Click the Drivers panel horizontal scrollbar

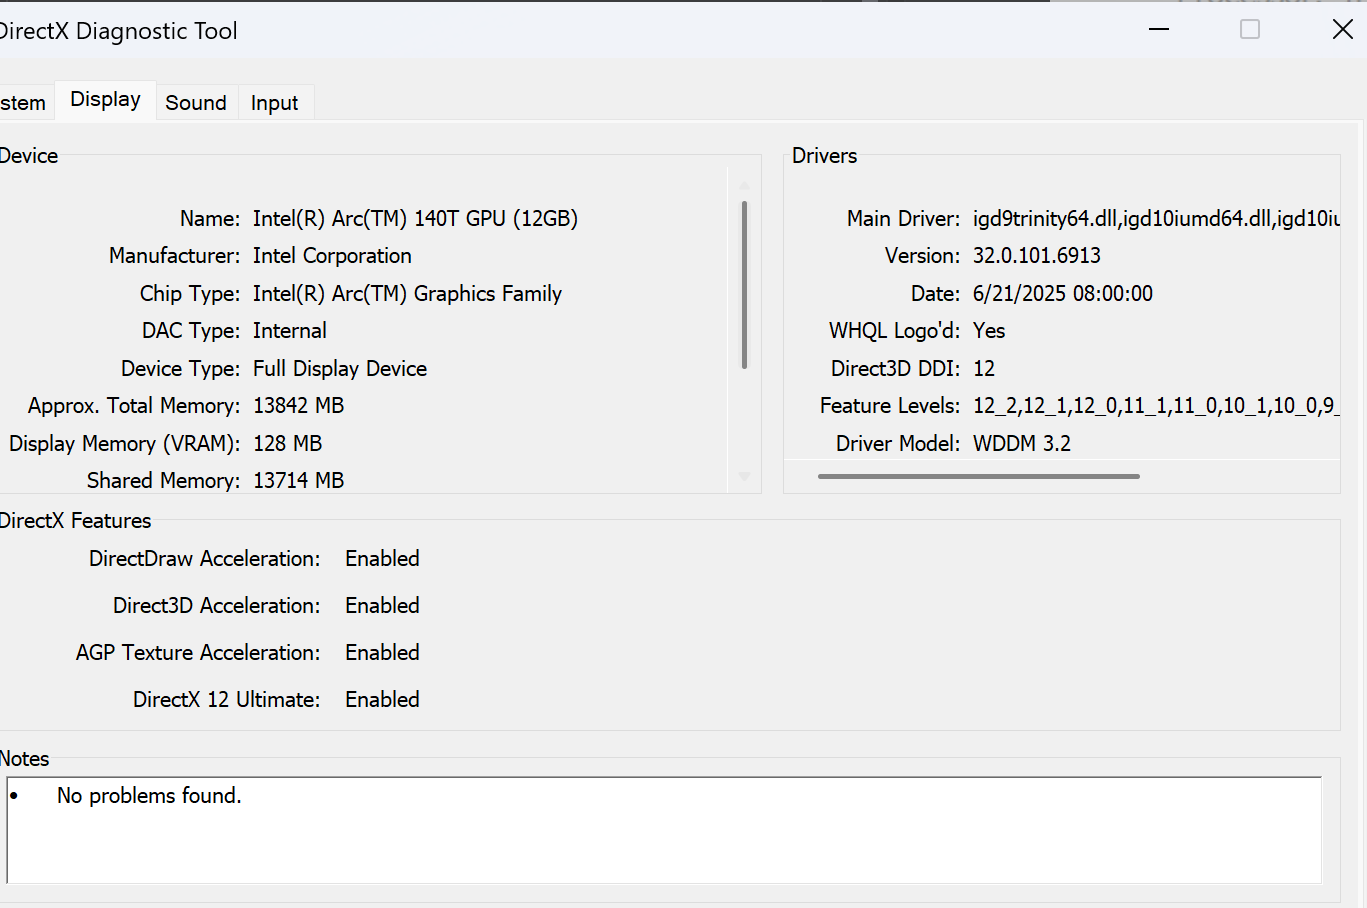click(979, 476)
